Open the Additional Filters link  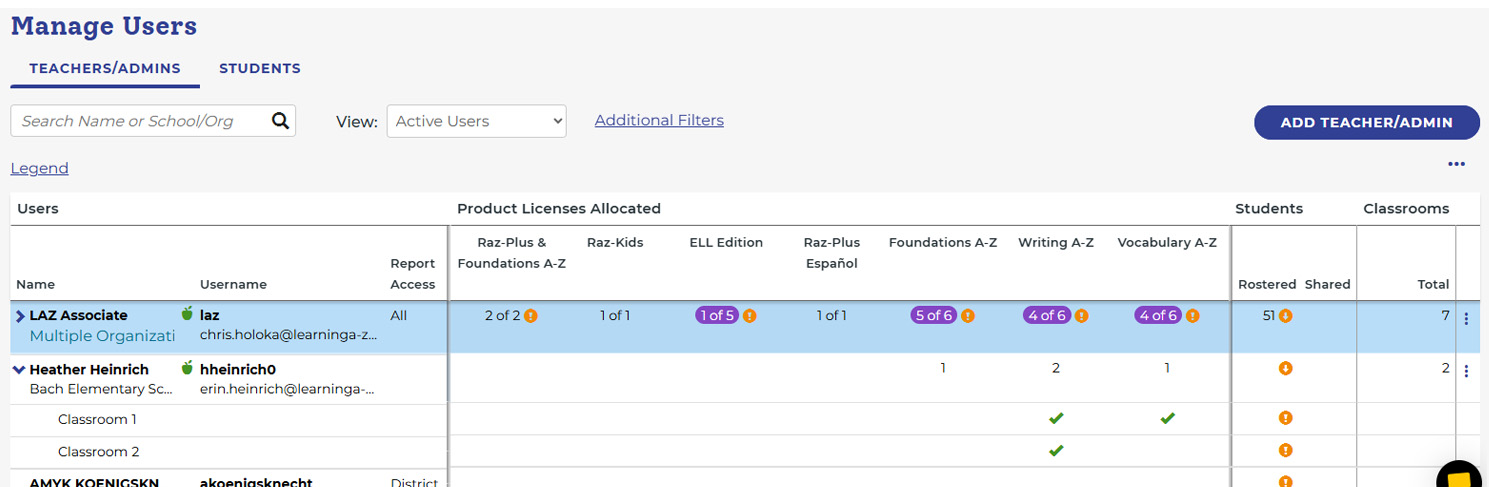pos(659,120)
